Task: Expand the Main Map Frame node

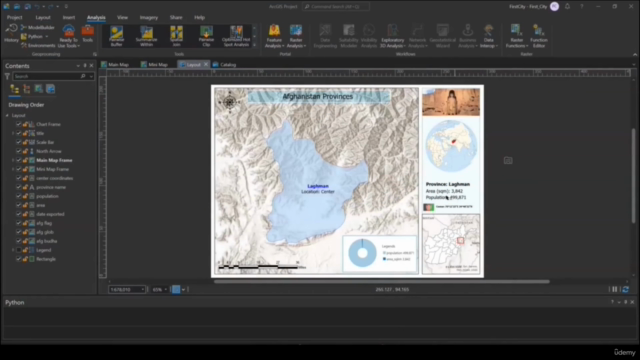Action: click(13, 160)
